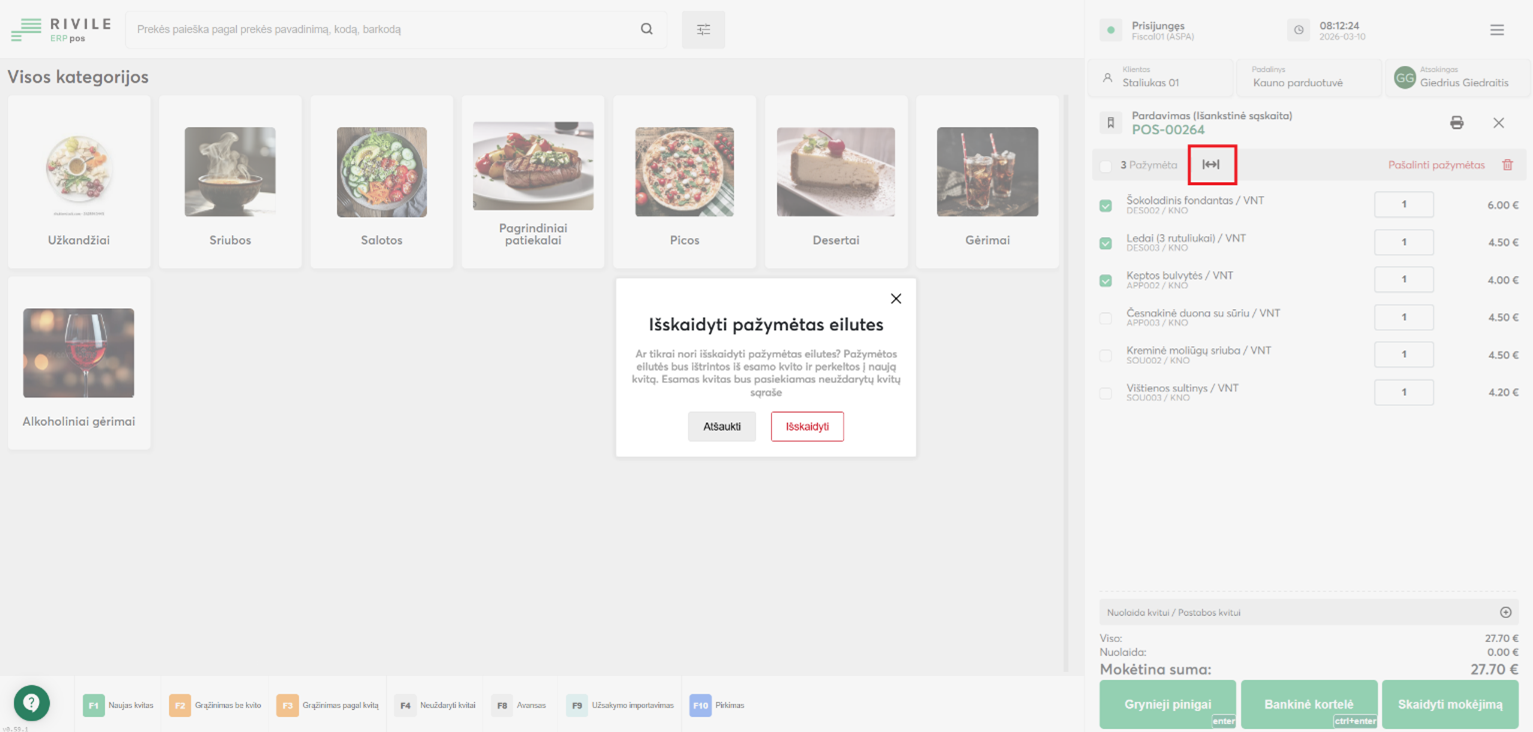Close the split dialog with X
Screen dimensions: 1533x732
pyautogui.click(x=896, y=299)
